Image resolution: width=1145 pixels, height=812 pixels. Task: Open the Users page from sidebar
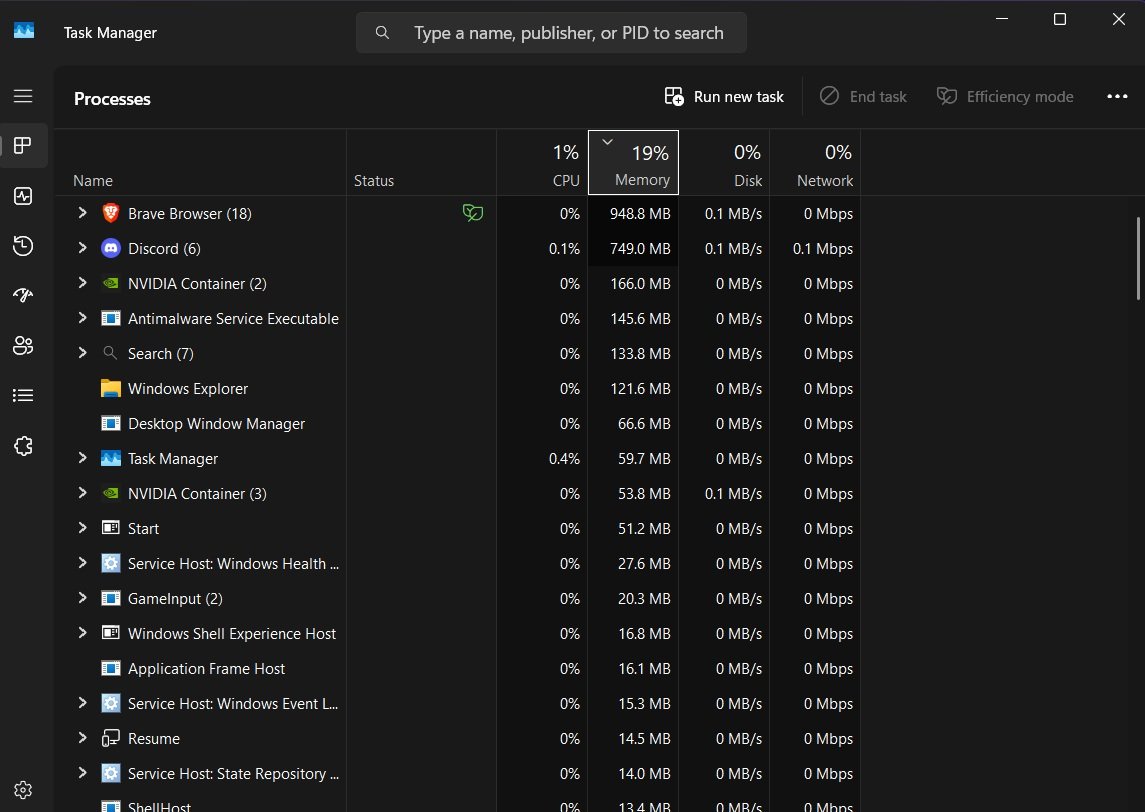(23, 345)
